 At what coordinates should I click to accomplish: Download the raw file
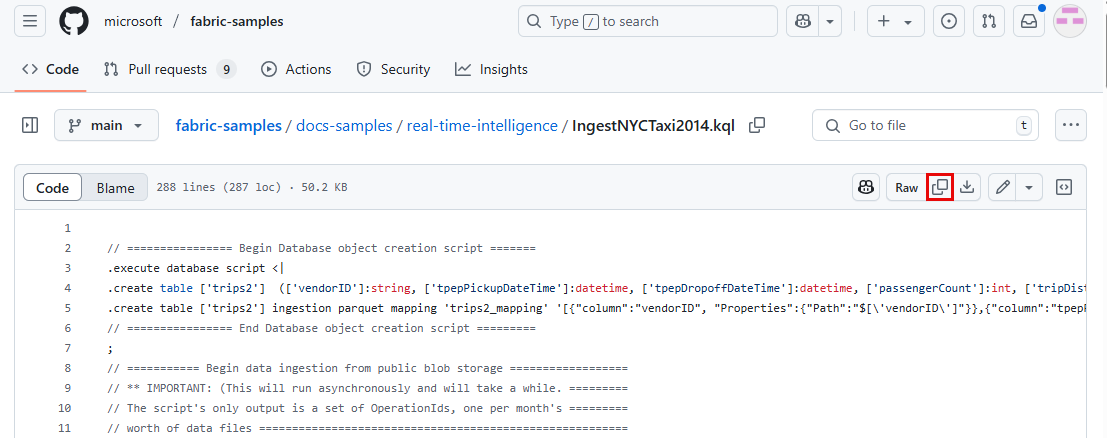coord(967,187)
